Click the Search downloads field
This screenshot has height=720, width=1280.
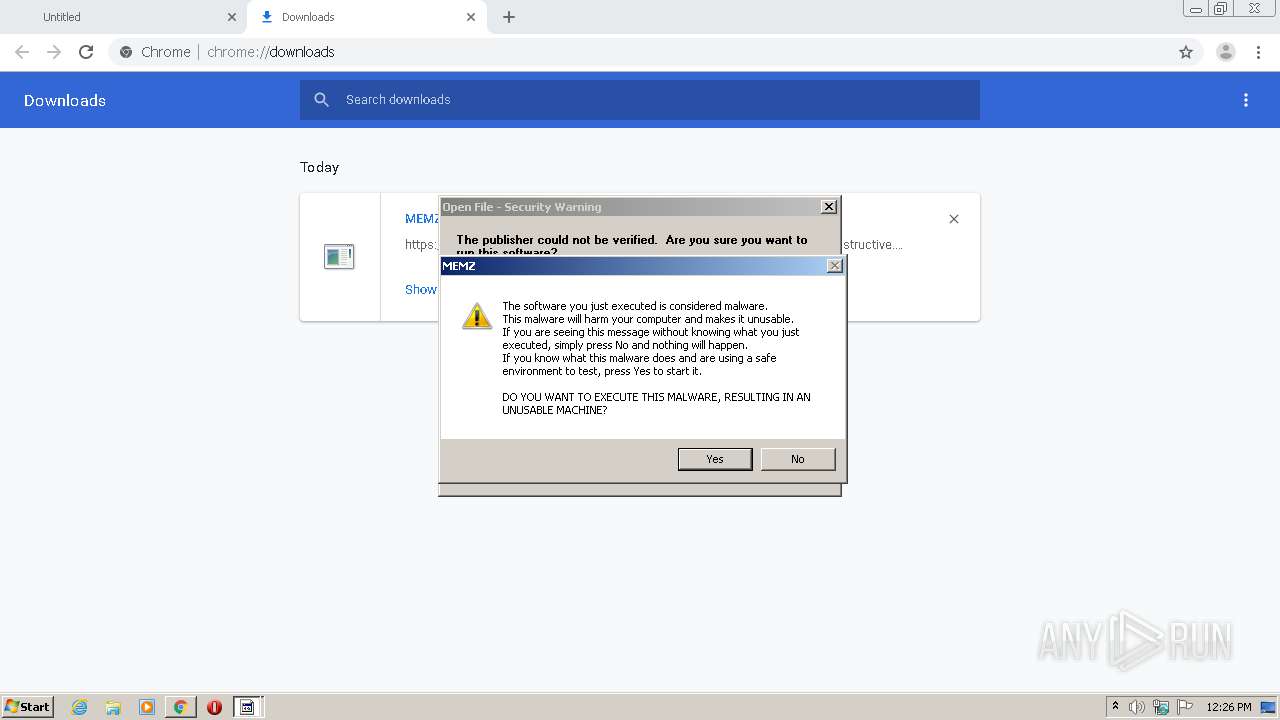(x=640, y=100)
